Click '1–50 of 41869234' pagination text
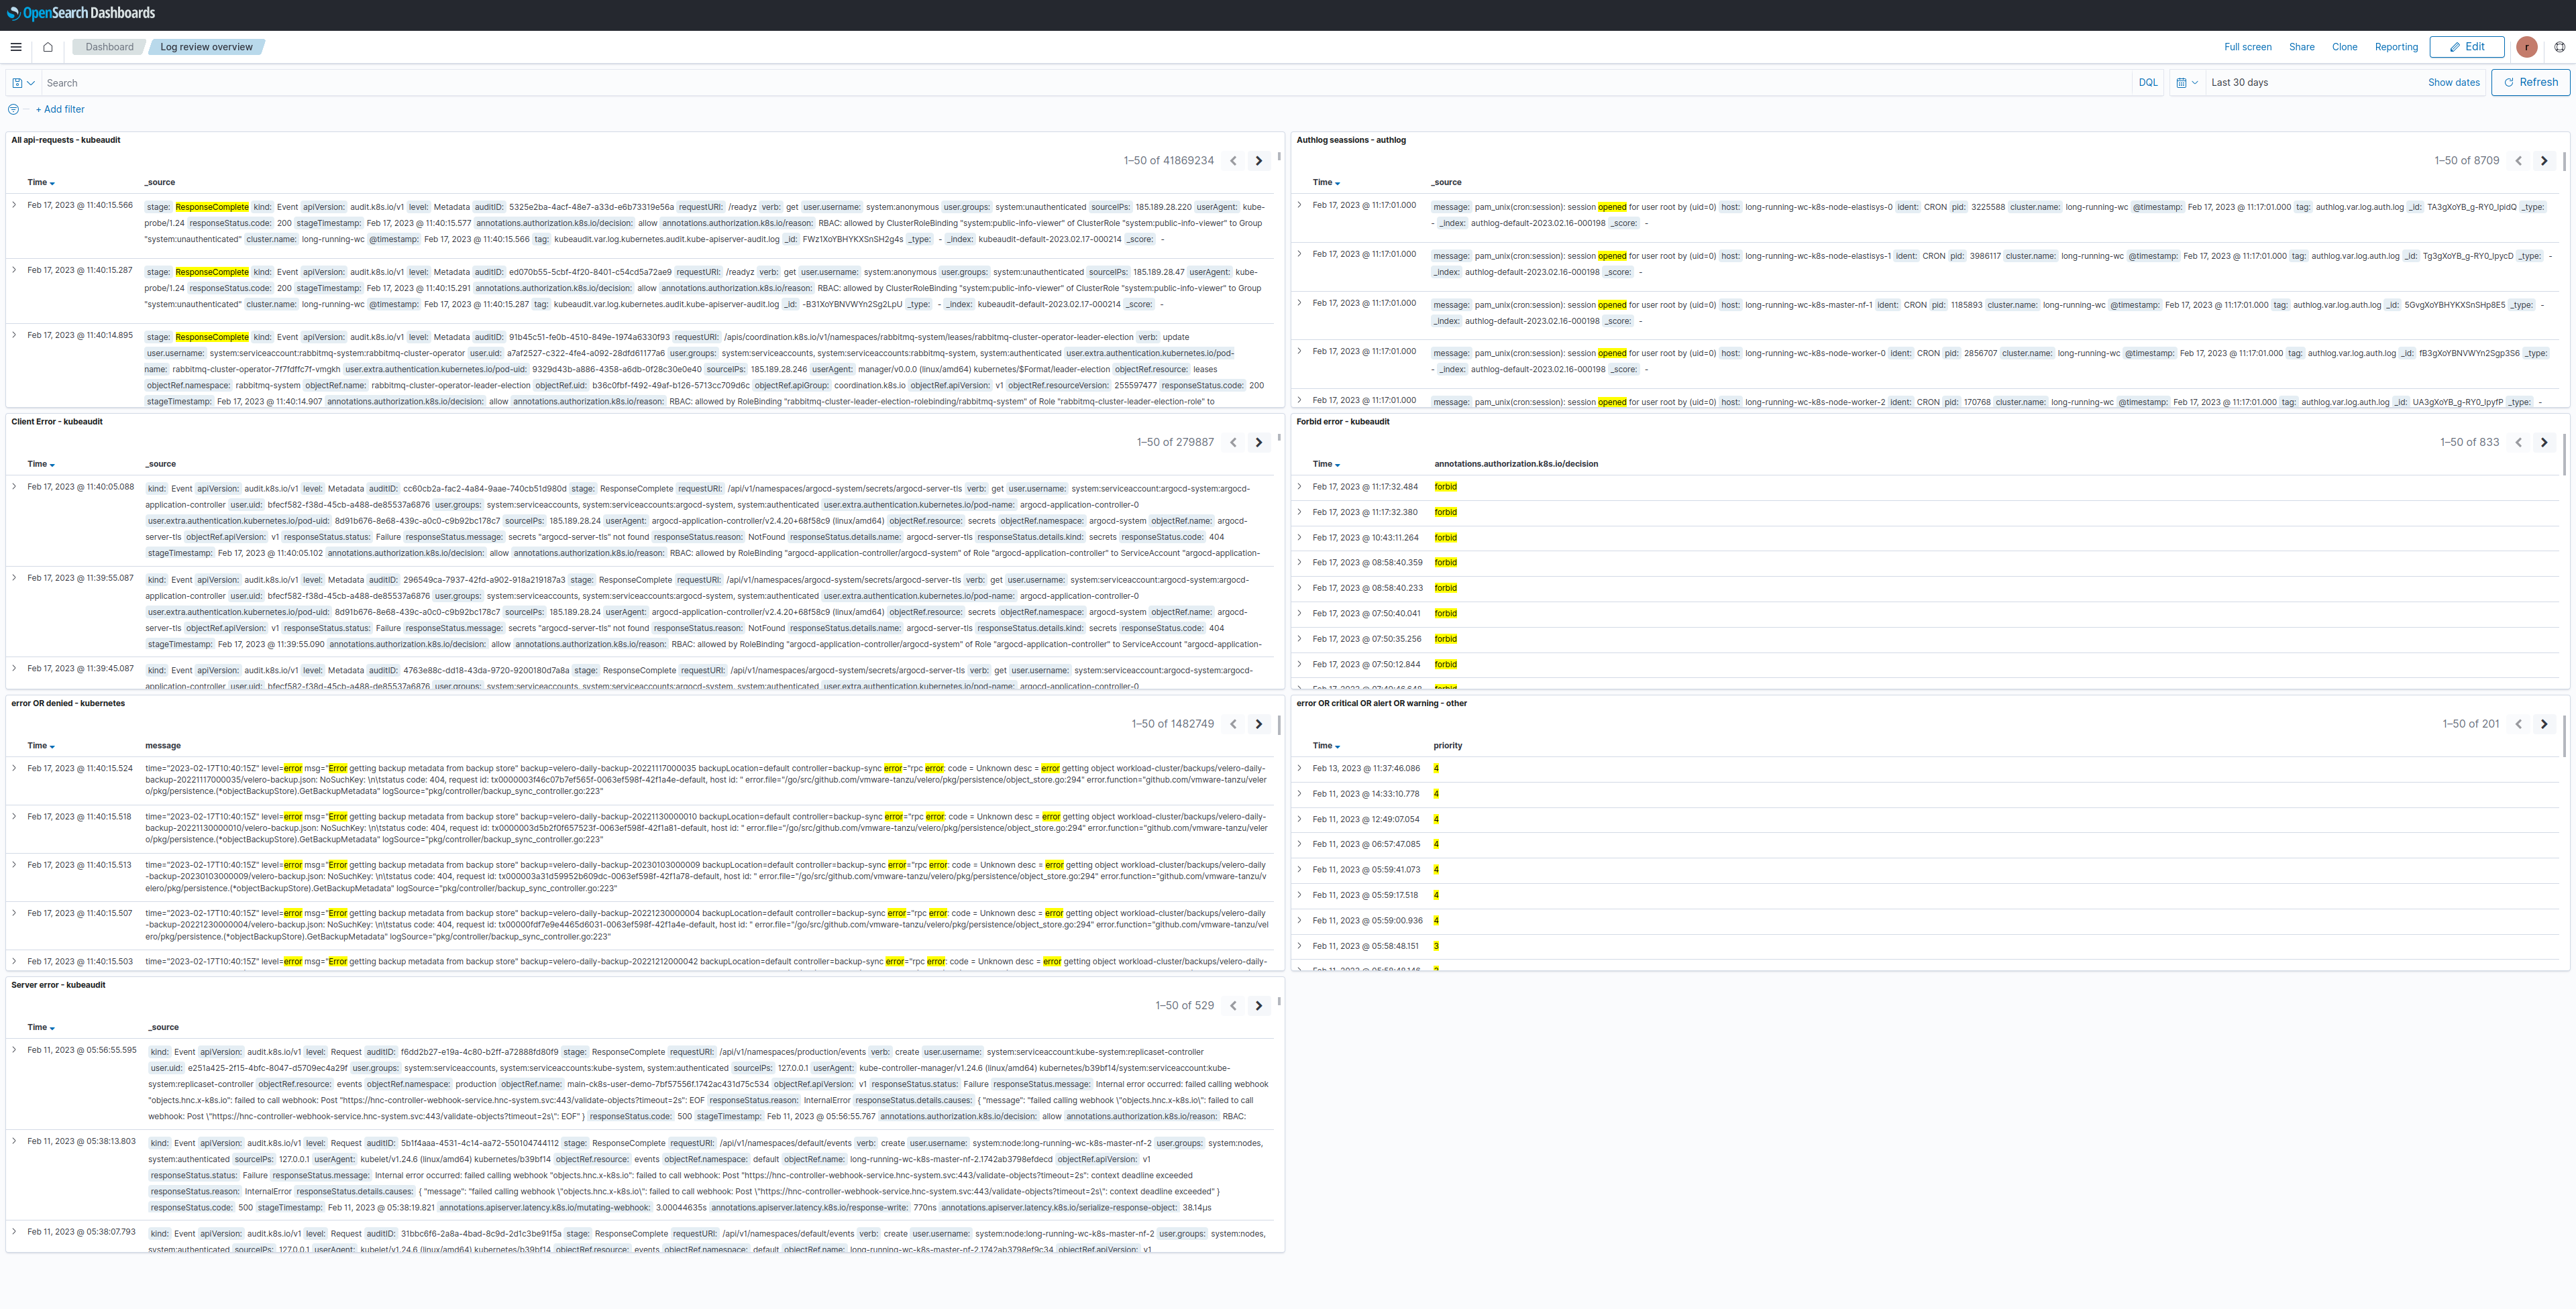The height and width of the screenshot is (1309, 2576). click(1168, 161)
